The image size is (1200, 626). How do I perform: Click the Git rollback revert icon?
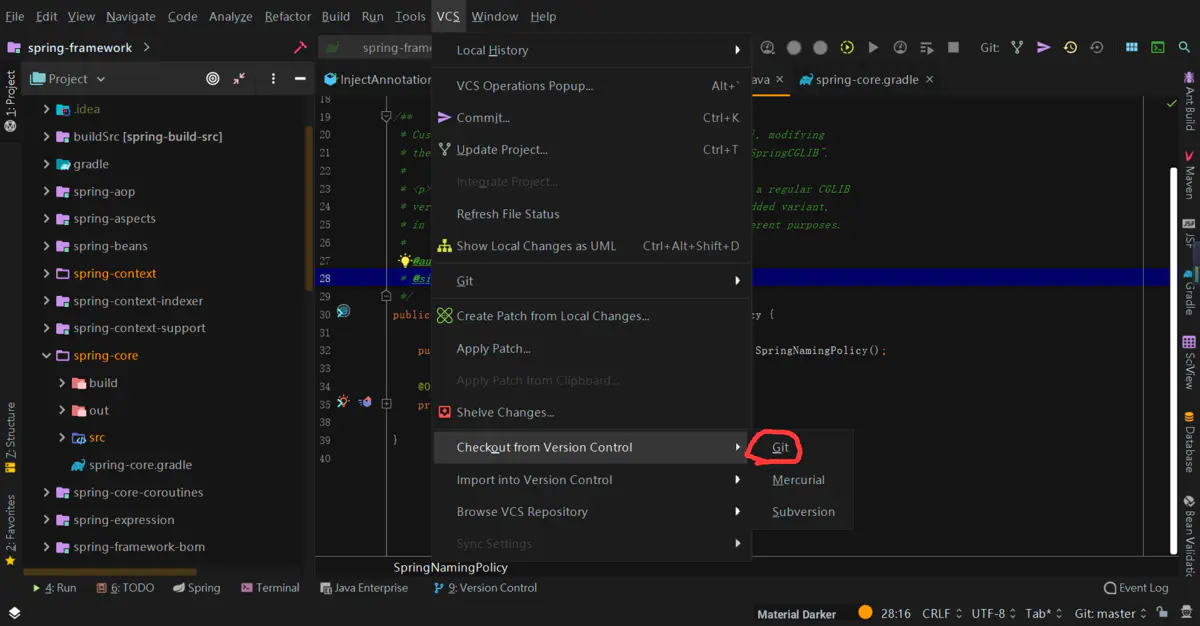(1097, 47)
